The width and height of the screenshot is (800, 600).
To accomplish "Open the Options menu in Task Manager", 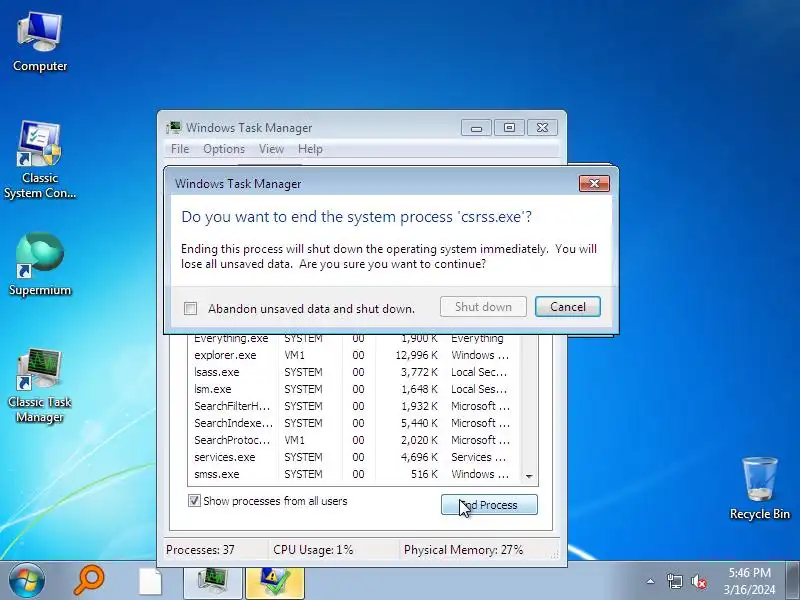I will coord(224,149).
